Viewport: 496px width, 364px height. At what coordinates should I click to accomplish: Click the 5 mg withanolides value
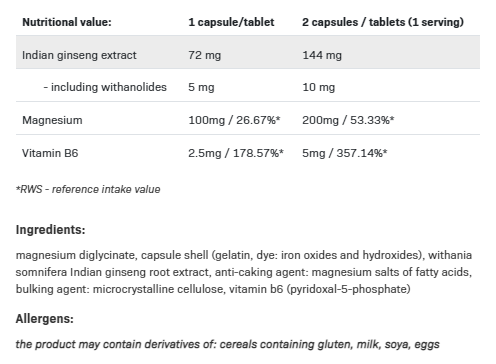(201, 87)
